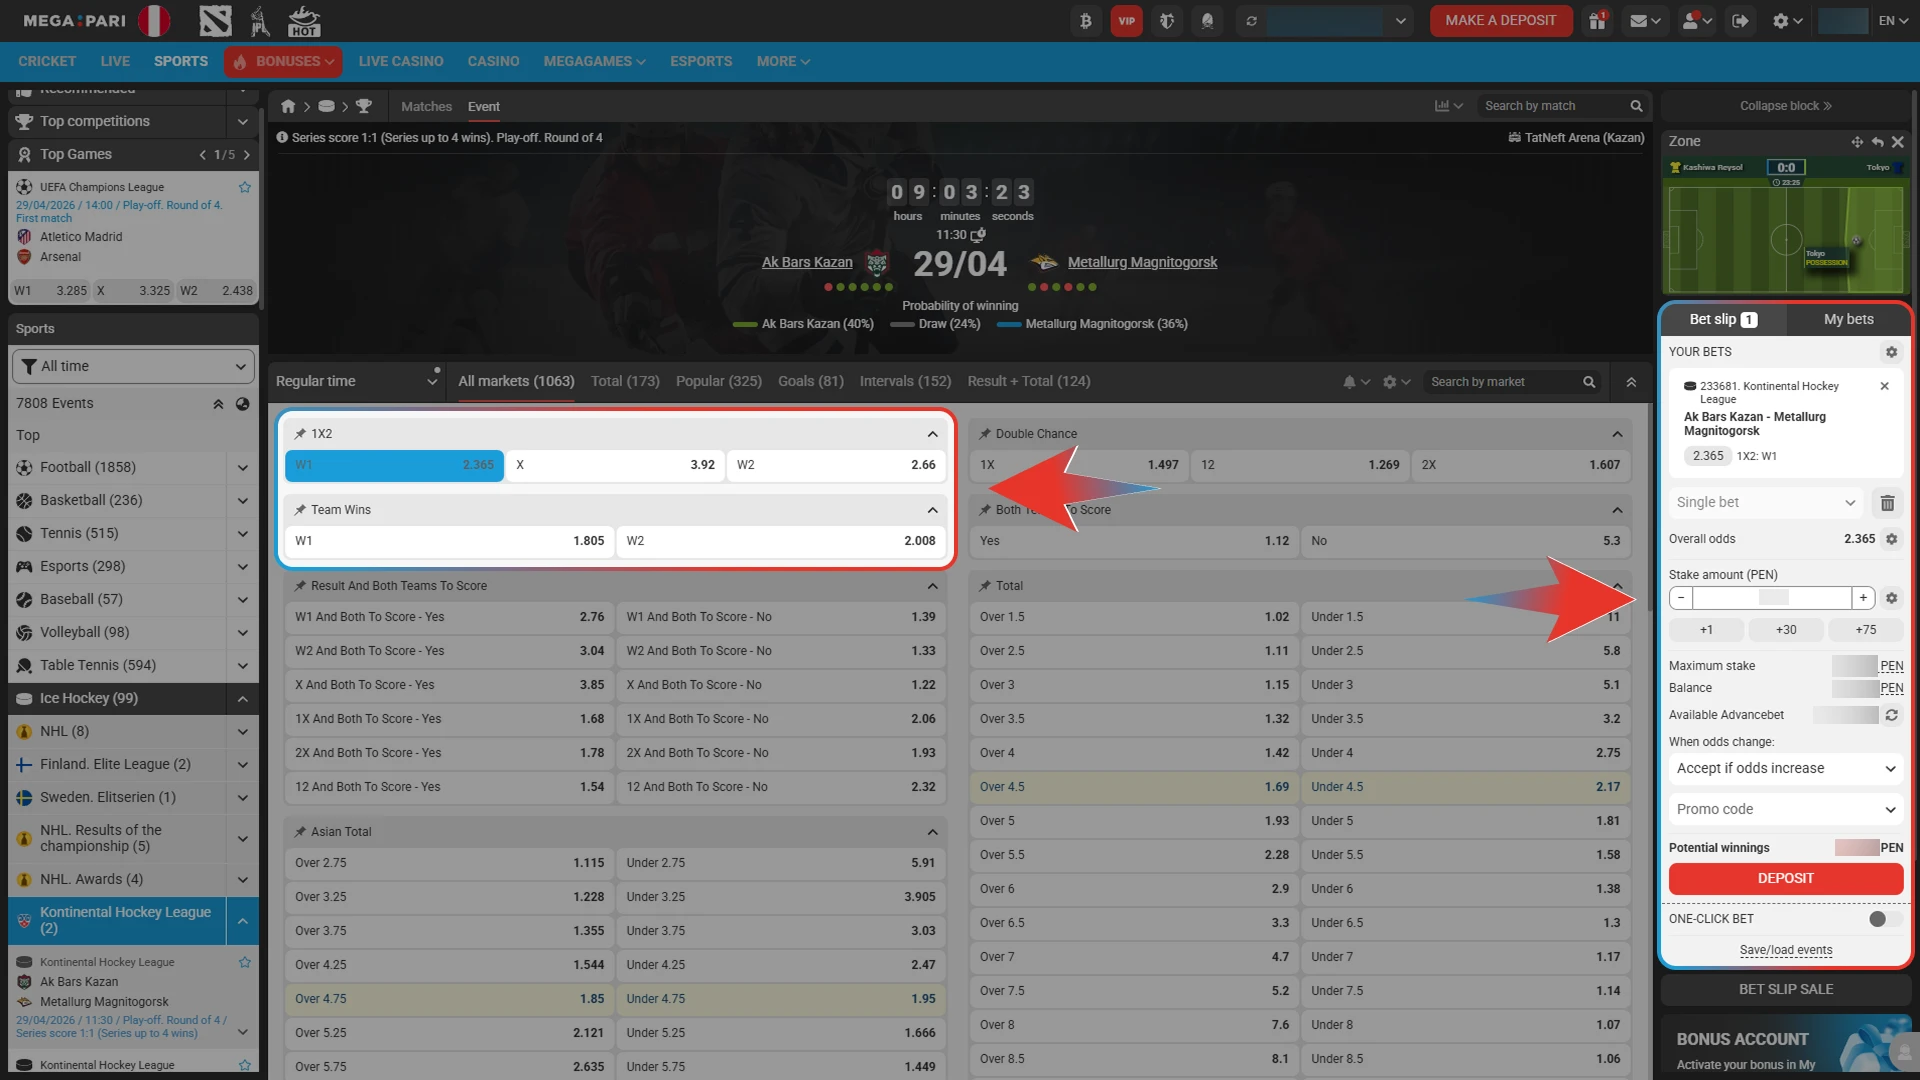
Task: Open the Ak Bars Kazan team link
Action: [807, 263]
